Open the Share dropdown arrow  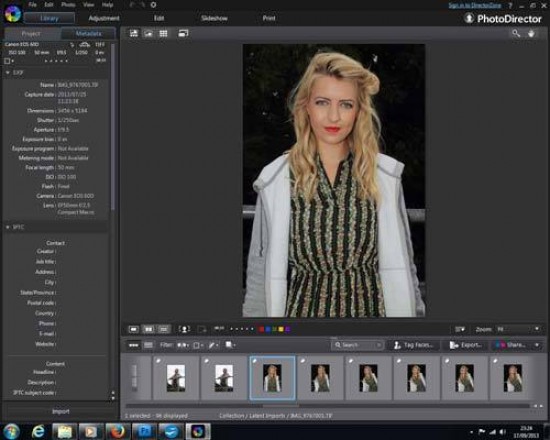537,345
